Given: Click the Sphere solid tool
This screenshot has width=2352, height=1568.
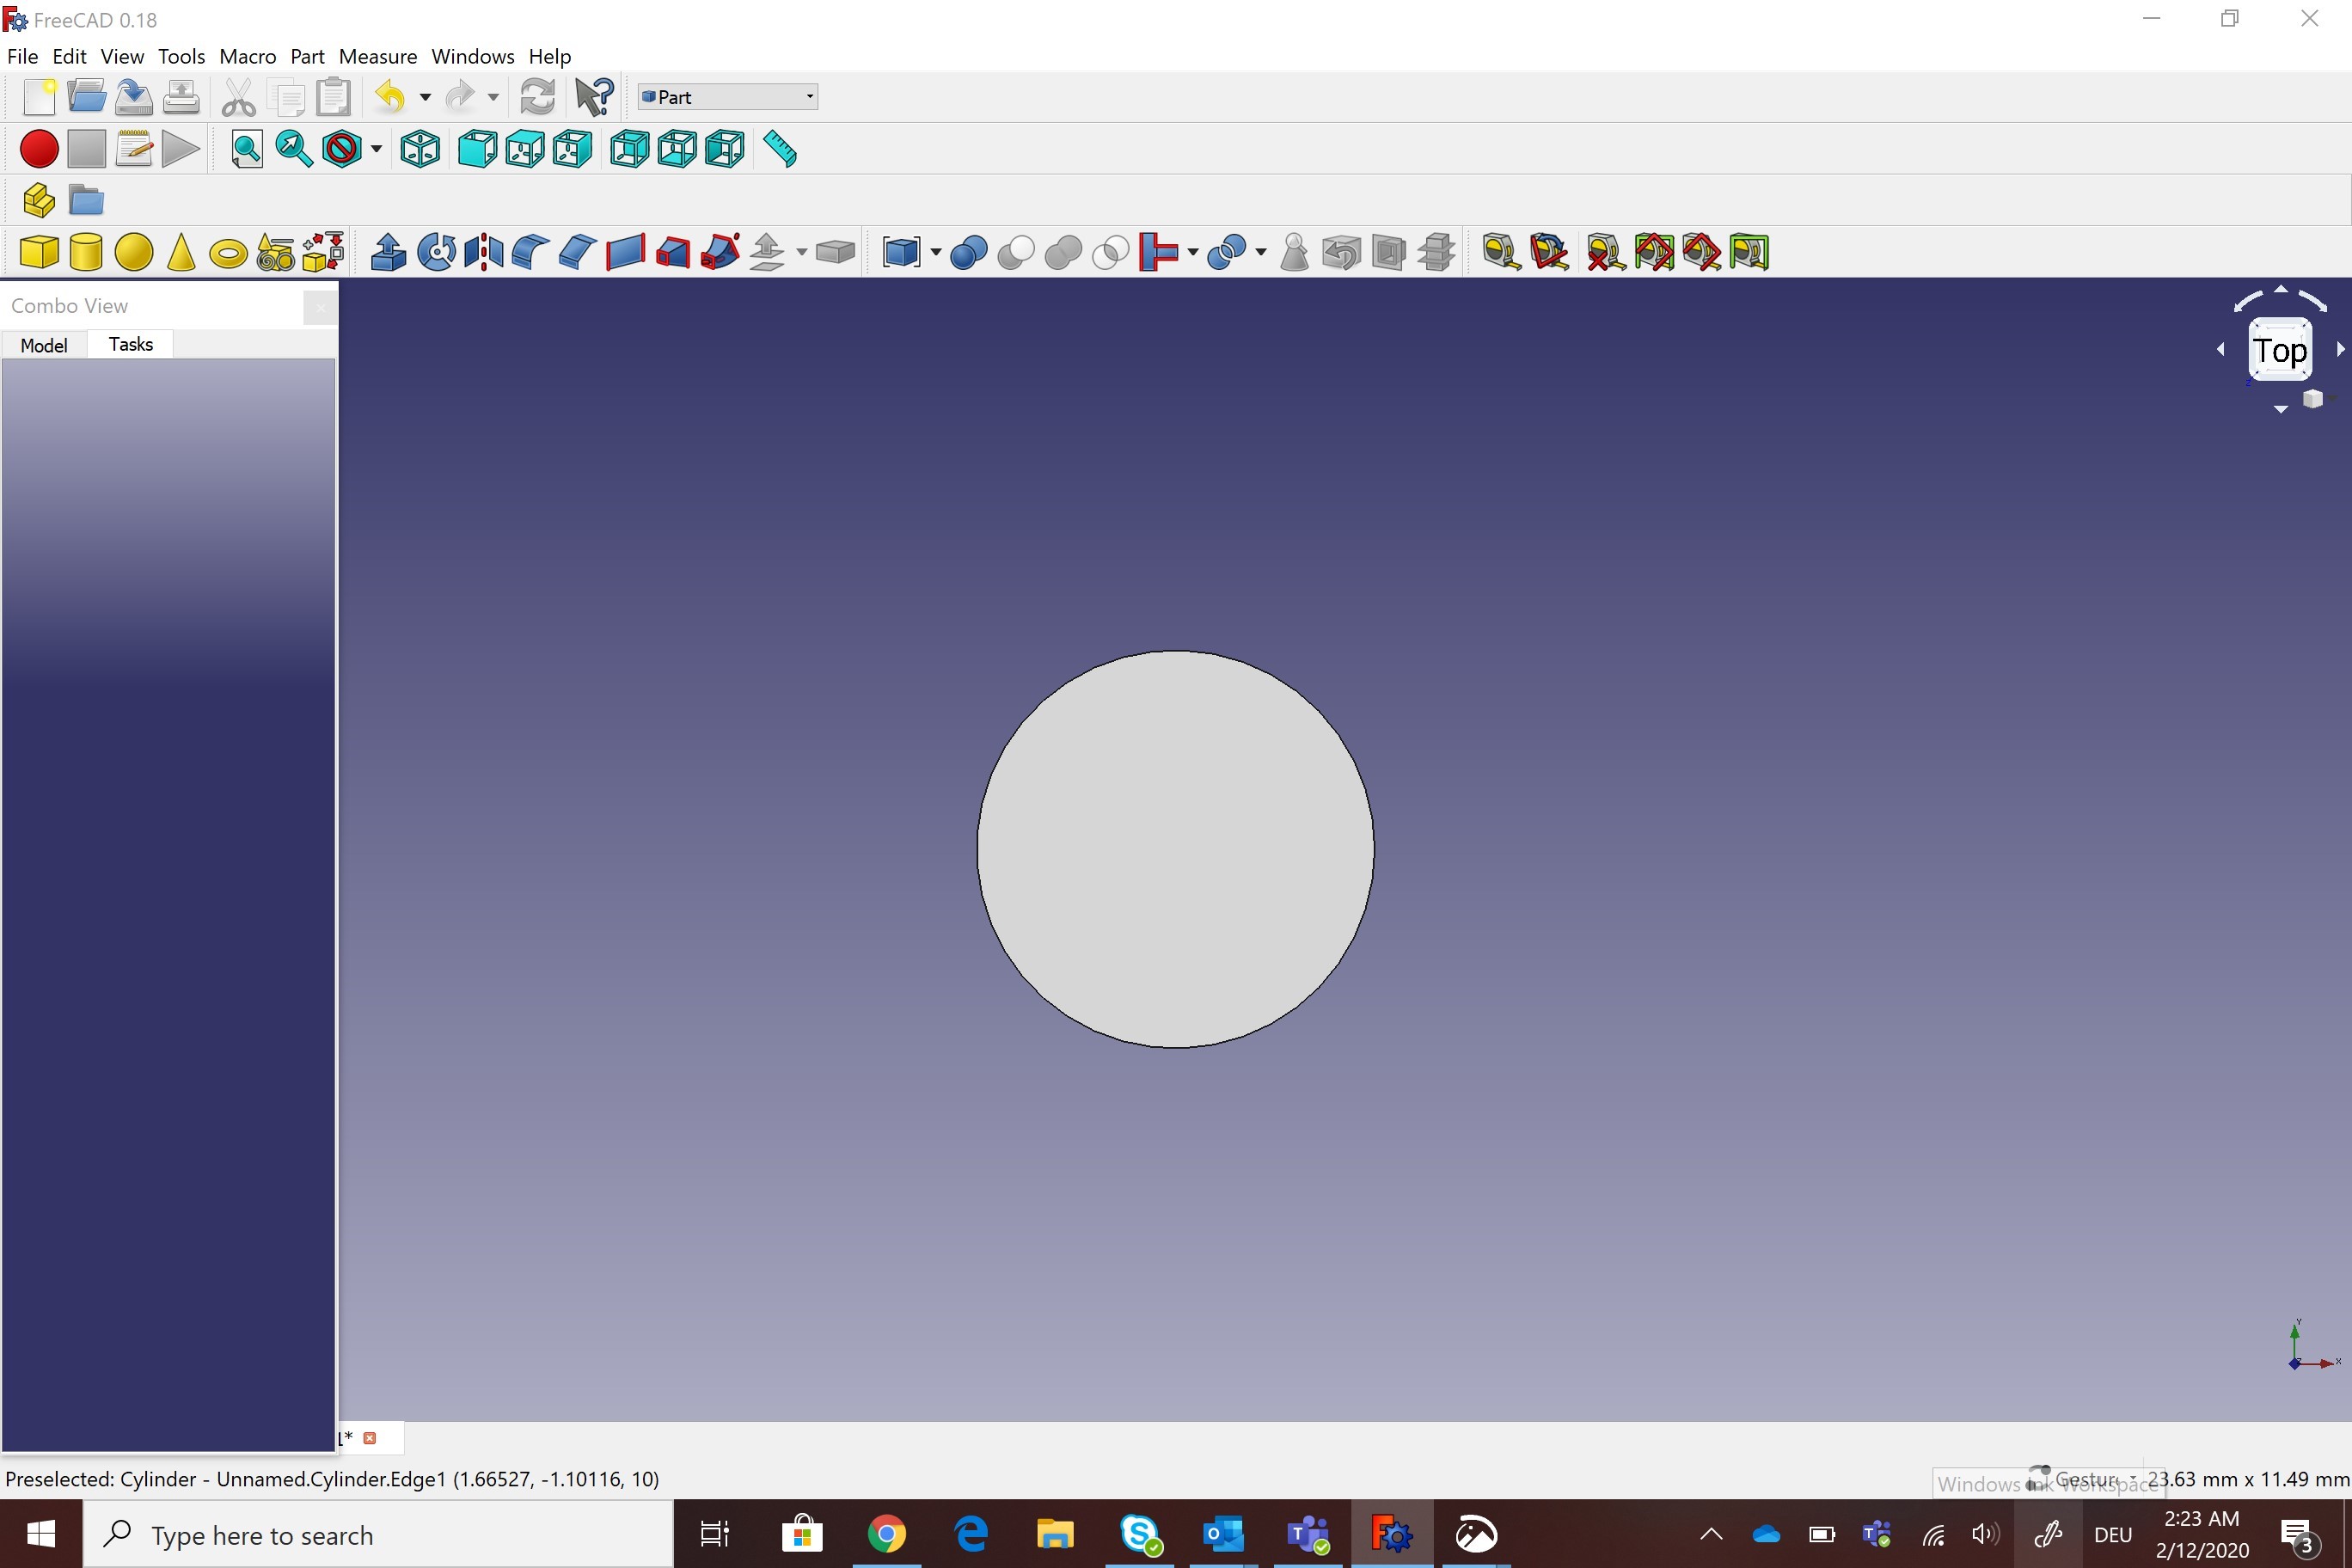Looking at the screenshot, I should 134,253.
